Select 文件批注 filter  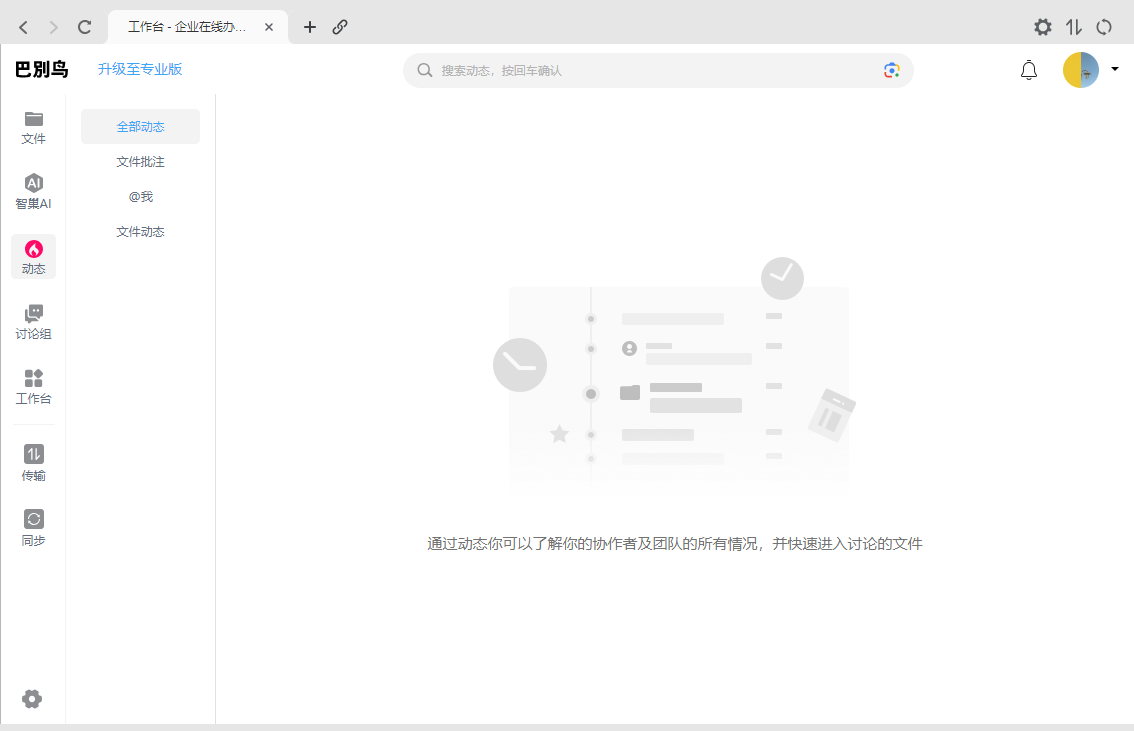click(x=140, y=162)
